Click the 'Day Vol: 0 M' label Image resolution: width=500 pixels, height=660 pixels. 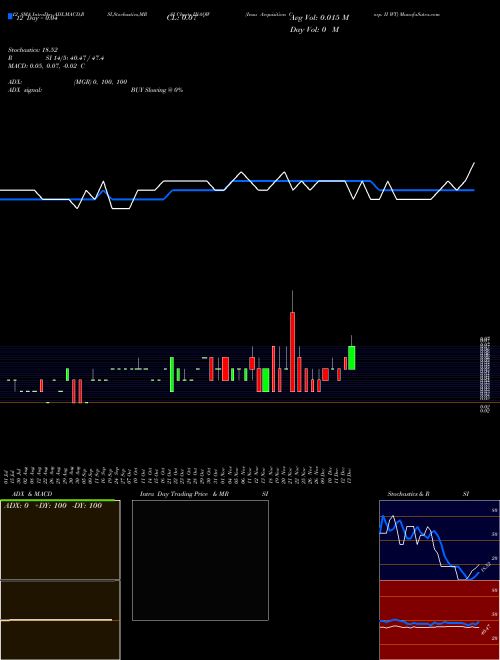click(x=314, y=30)
